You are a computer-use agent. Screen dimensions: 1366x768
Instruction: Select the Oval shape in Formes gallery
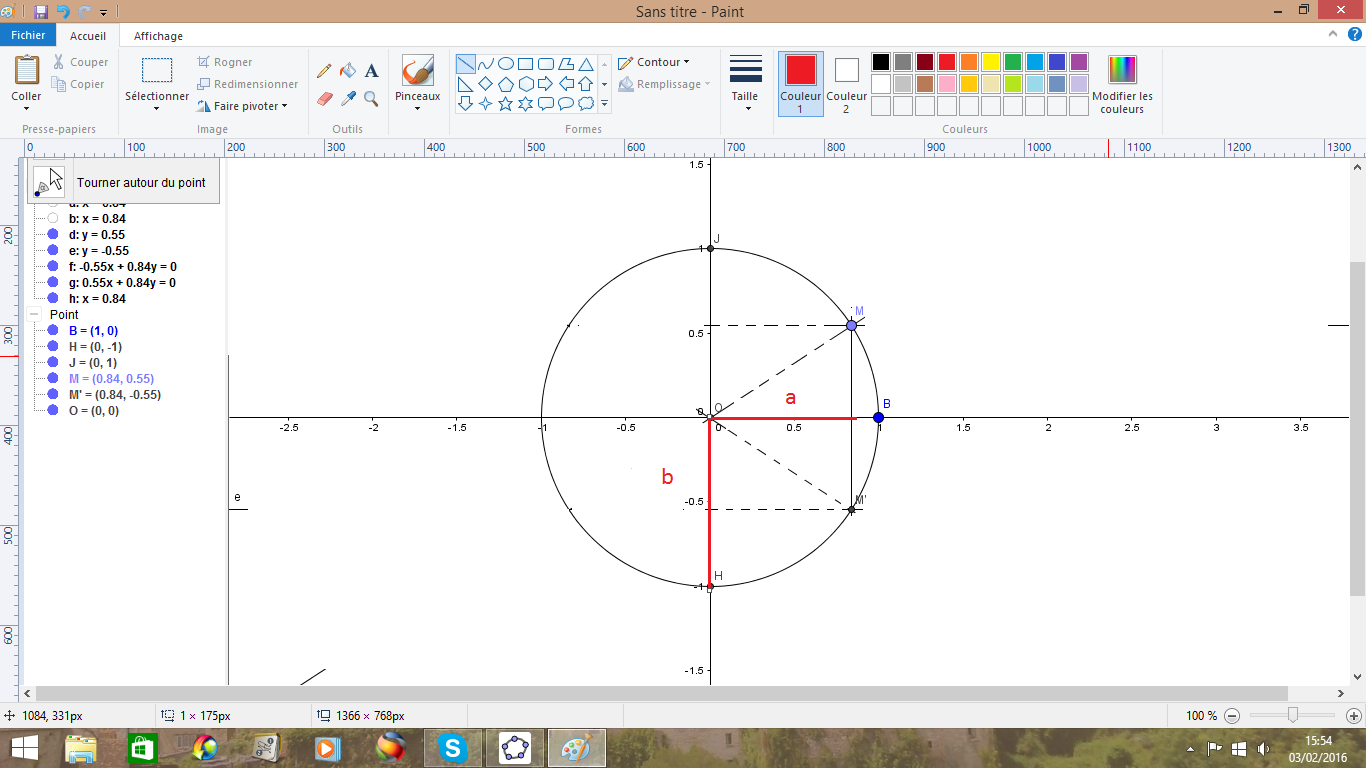(506, 63)
